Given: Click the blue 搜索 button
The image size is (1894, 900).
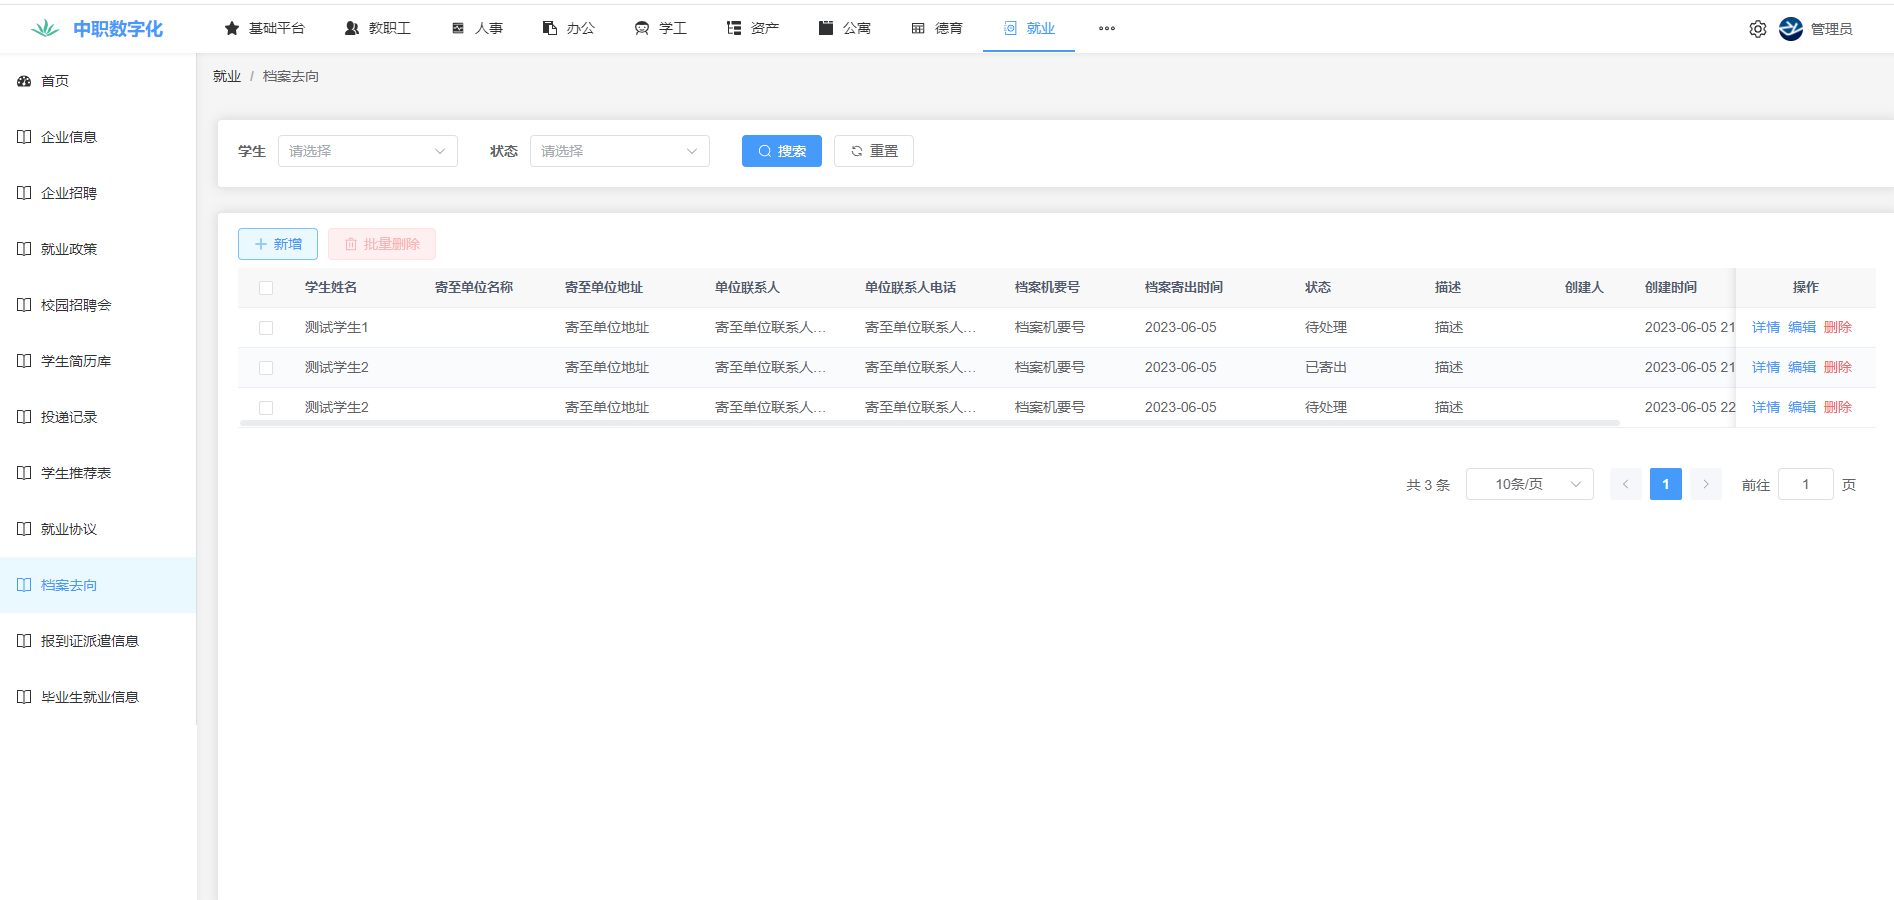Looking at the screenshot, I should click(x=781, y=151).
